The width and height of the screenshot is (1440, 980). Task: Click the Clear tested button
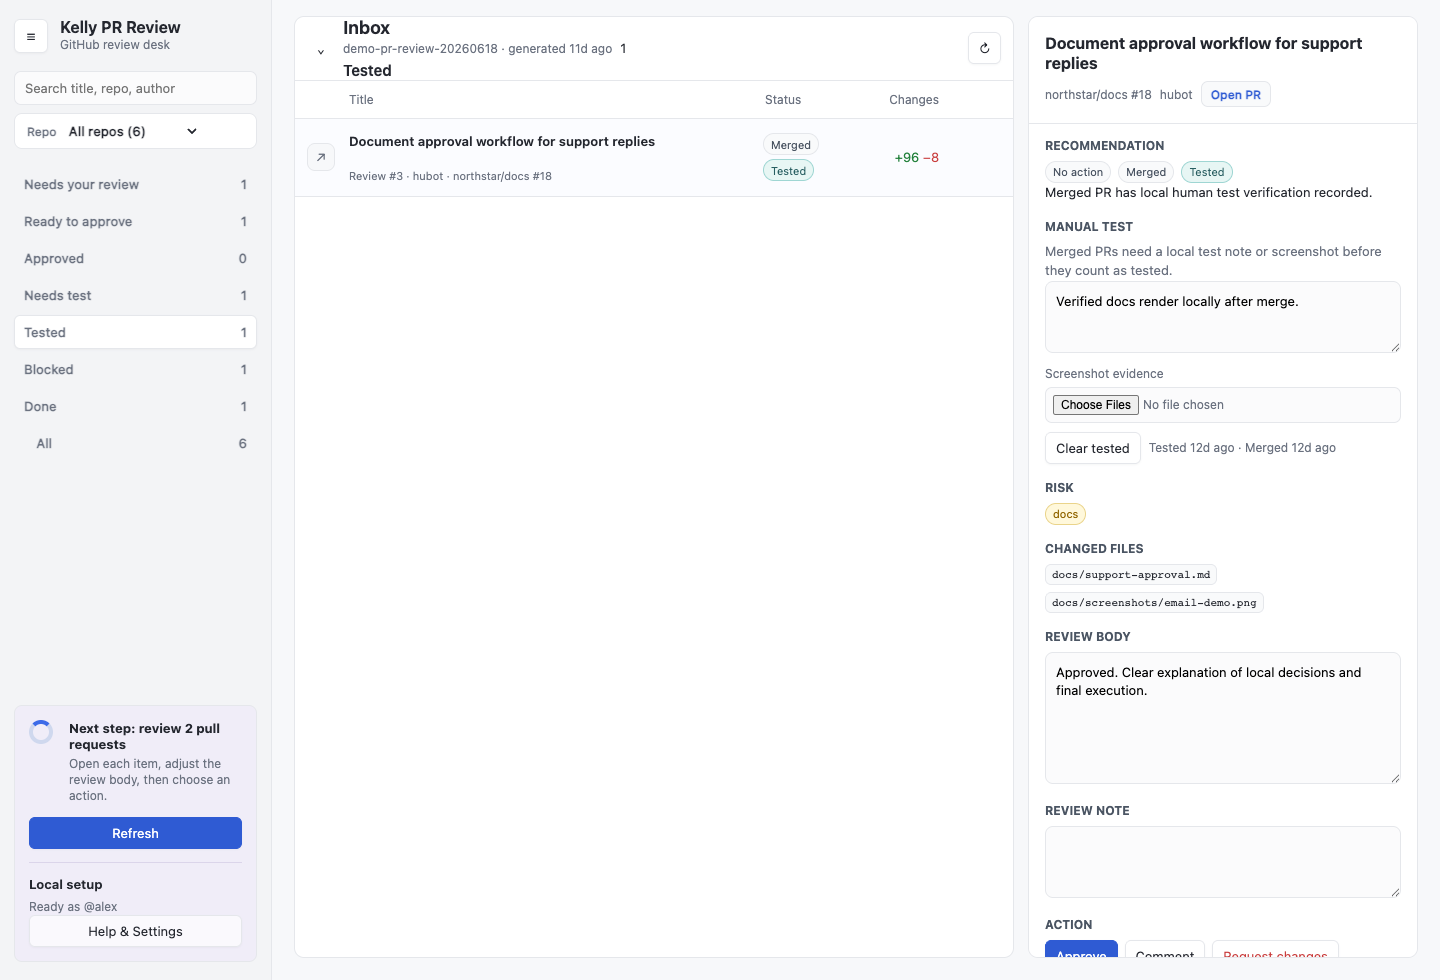[x=1092, y=448]
